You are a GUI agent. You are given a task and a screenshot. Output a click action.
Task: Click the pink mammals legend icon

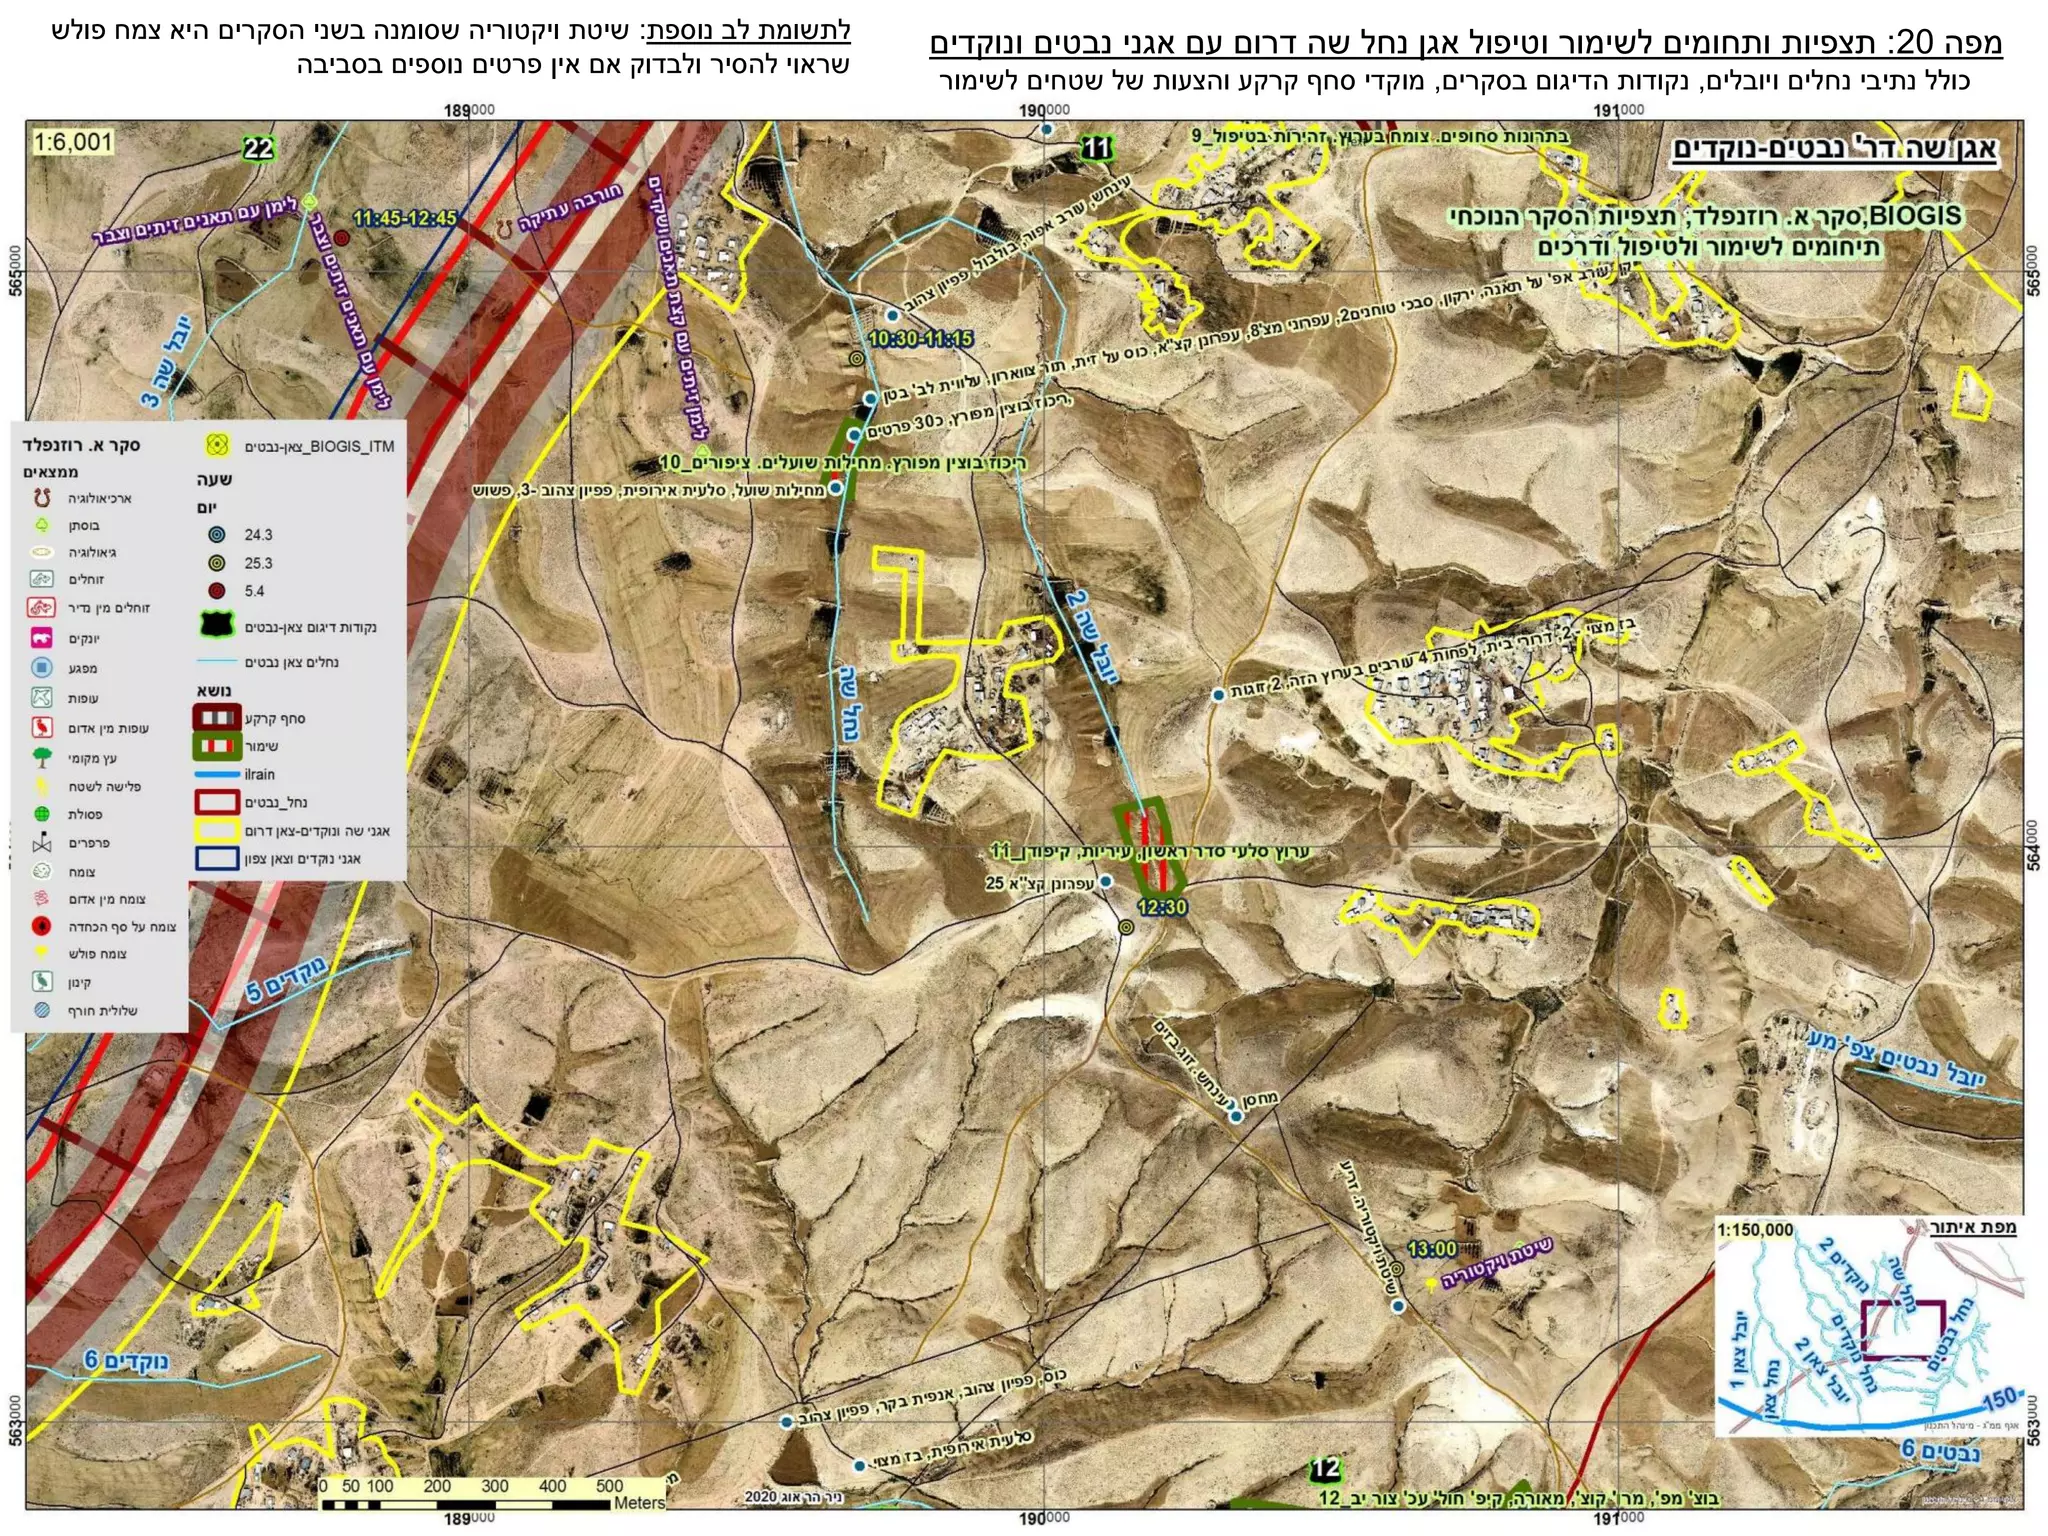42,637
